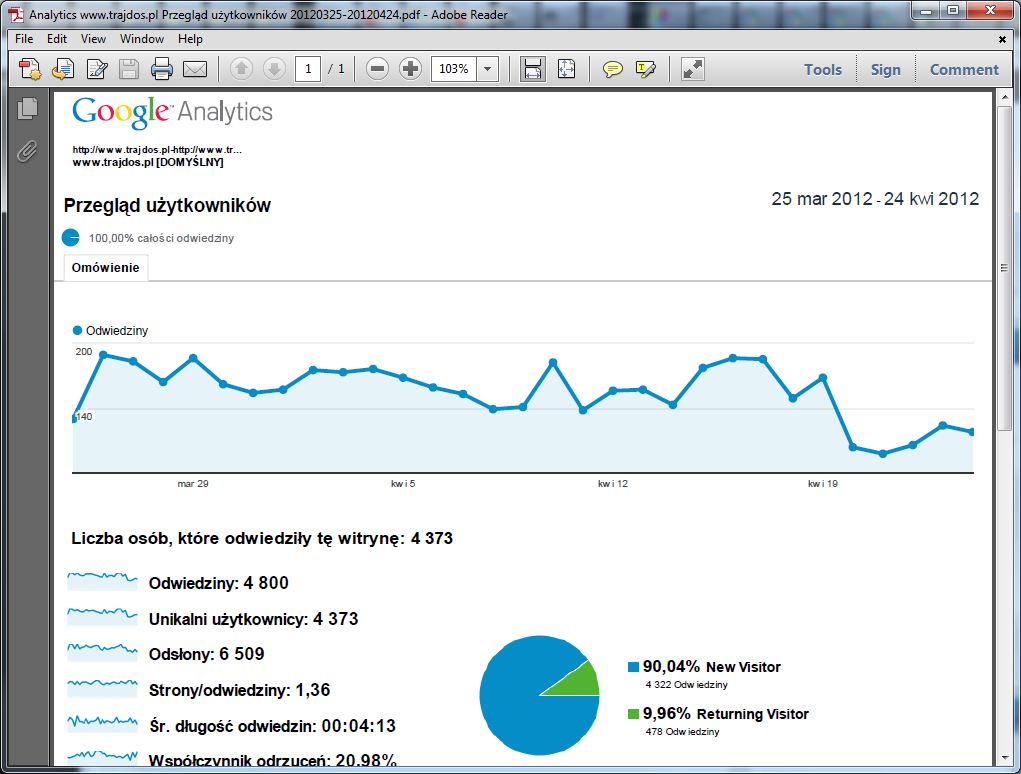Screen dimensions: 1021x774
Task: Send the file by email envelope icon
Action: coord(195,69)
